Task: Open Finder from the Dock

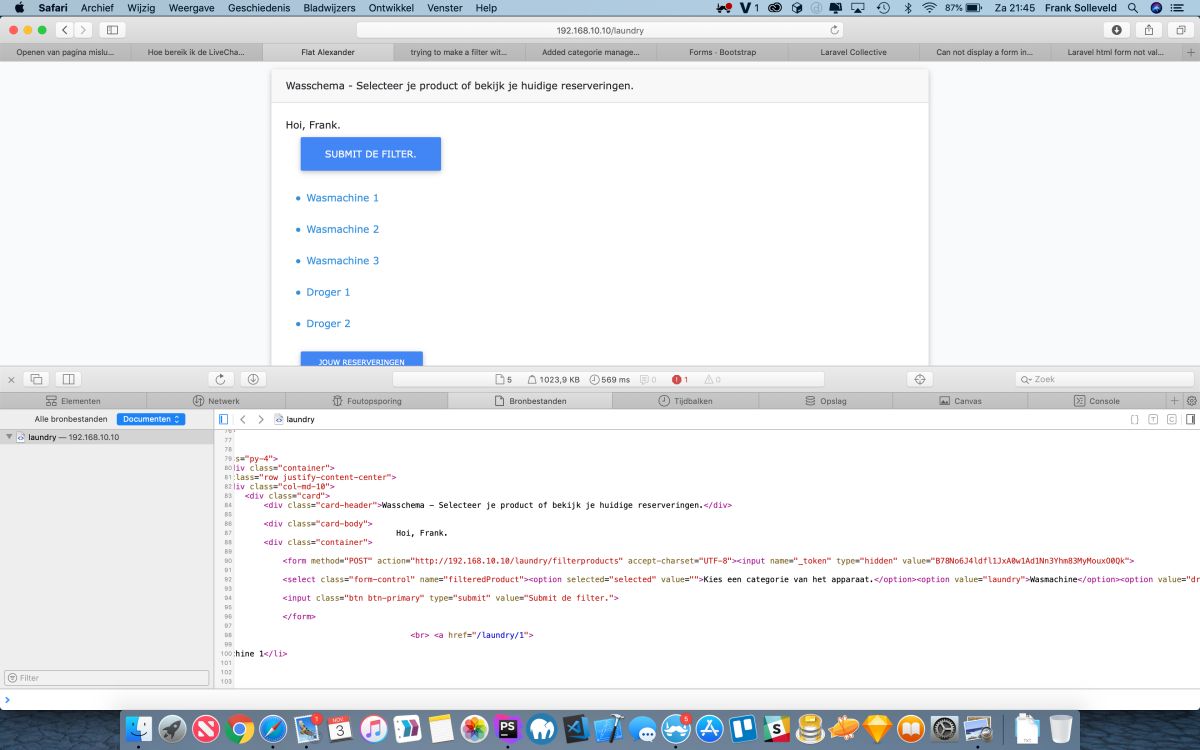Action: coord(141,728)
